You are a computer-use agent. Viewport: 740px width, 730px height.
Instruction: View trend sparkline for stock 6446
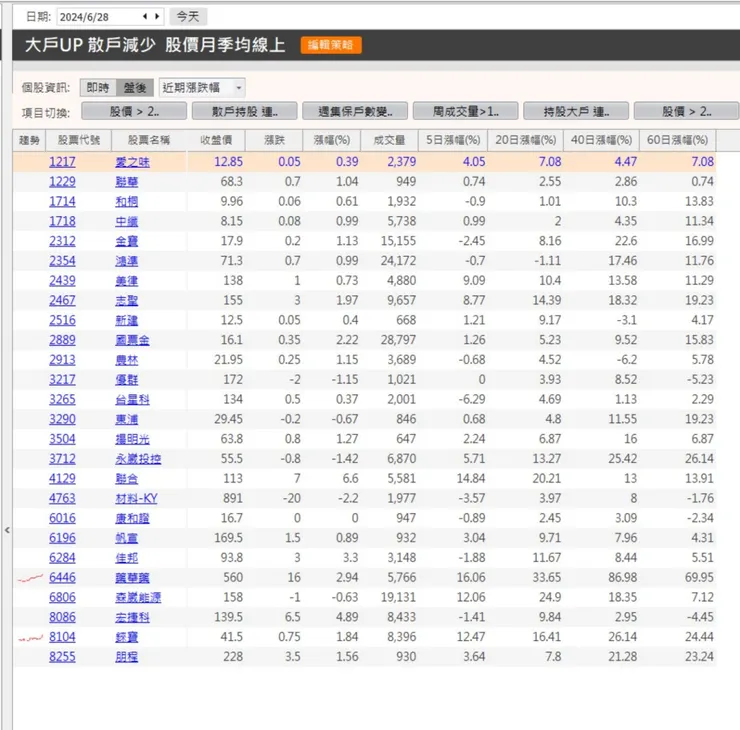30,578
